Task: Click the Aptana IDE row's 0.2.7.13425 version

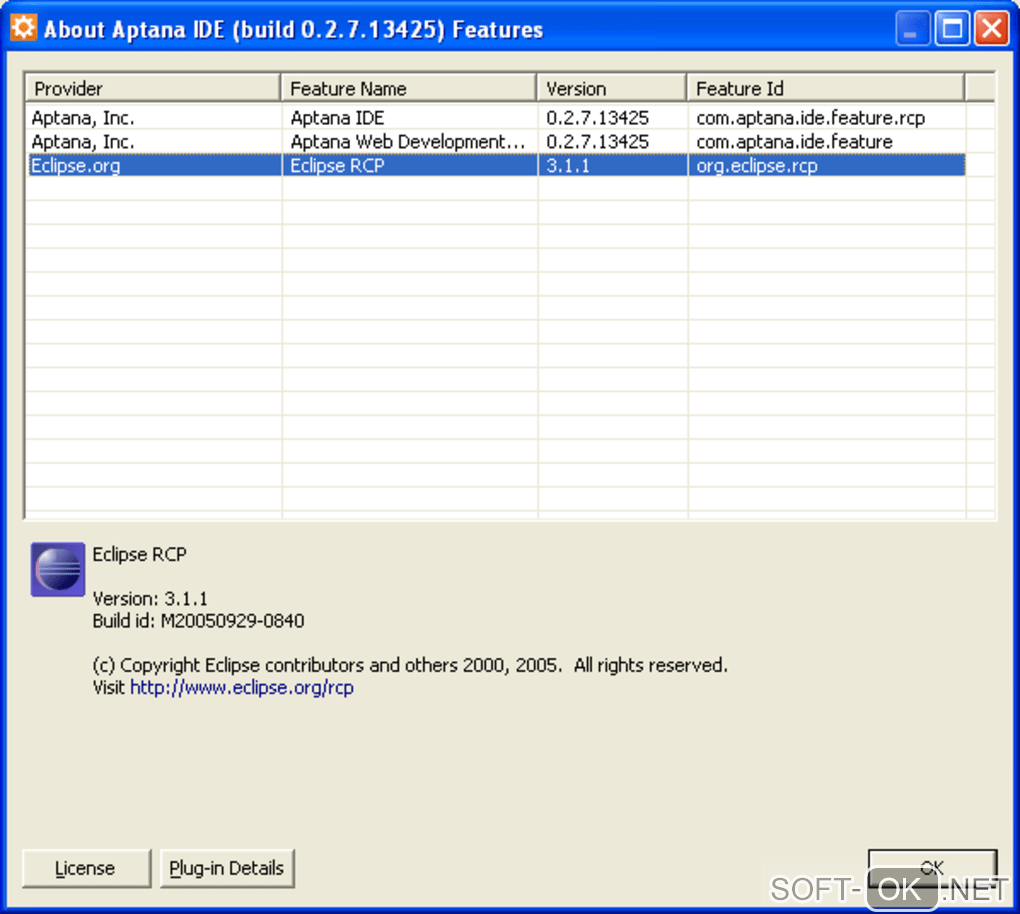Action: tap(597, 118)
